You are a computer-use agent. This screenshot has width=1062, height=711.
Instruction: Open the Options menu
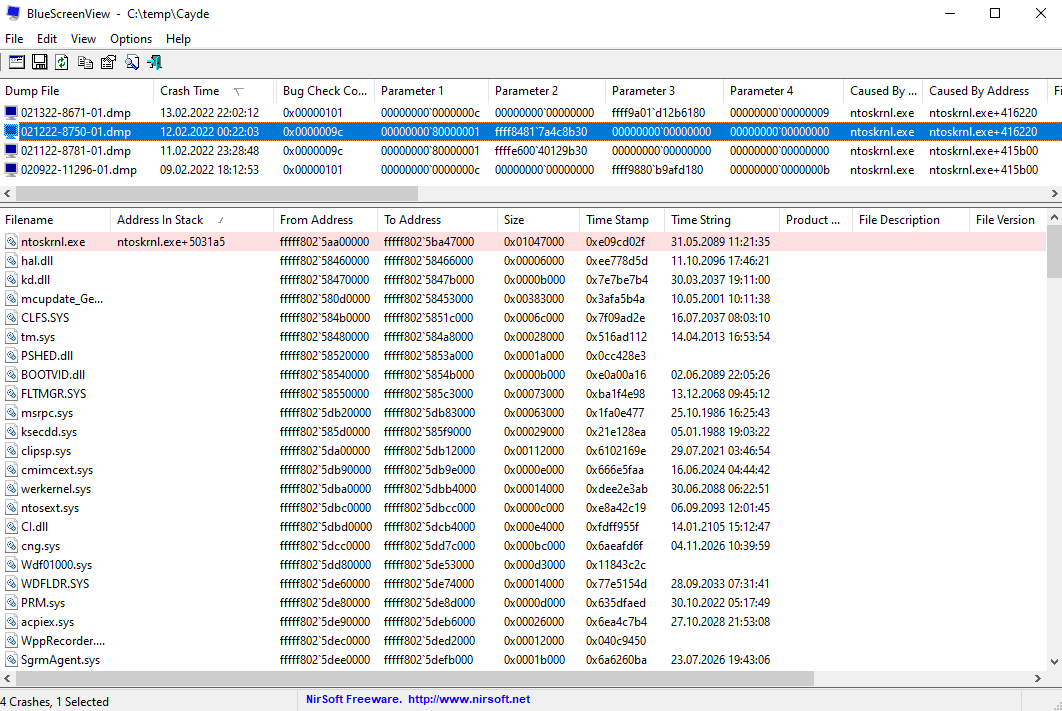coord(131,39)
